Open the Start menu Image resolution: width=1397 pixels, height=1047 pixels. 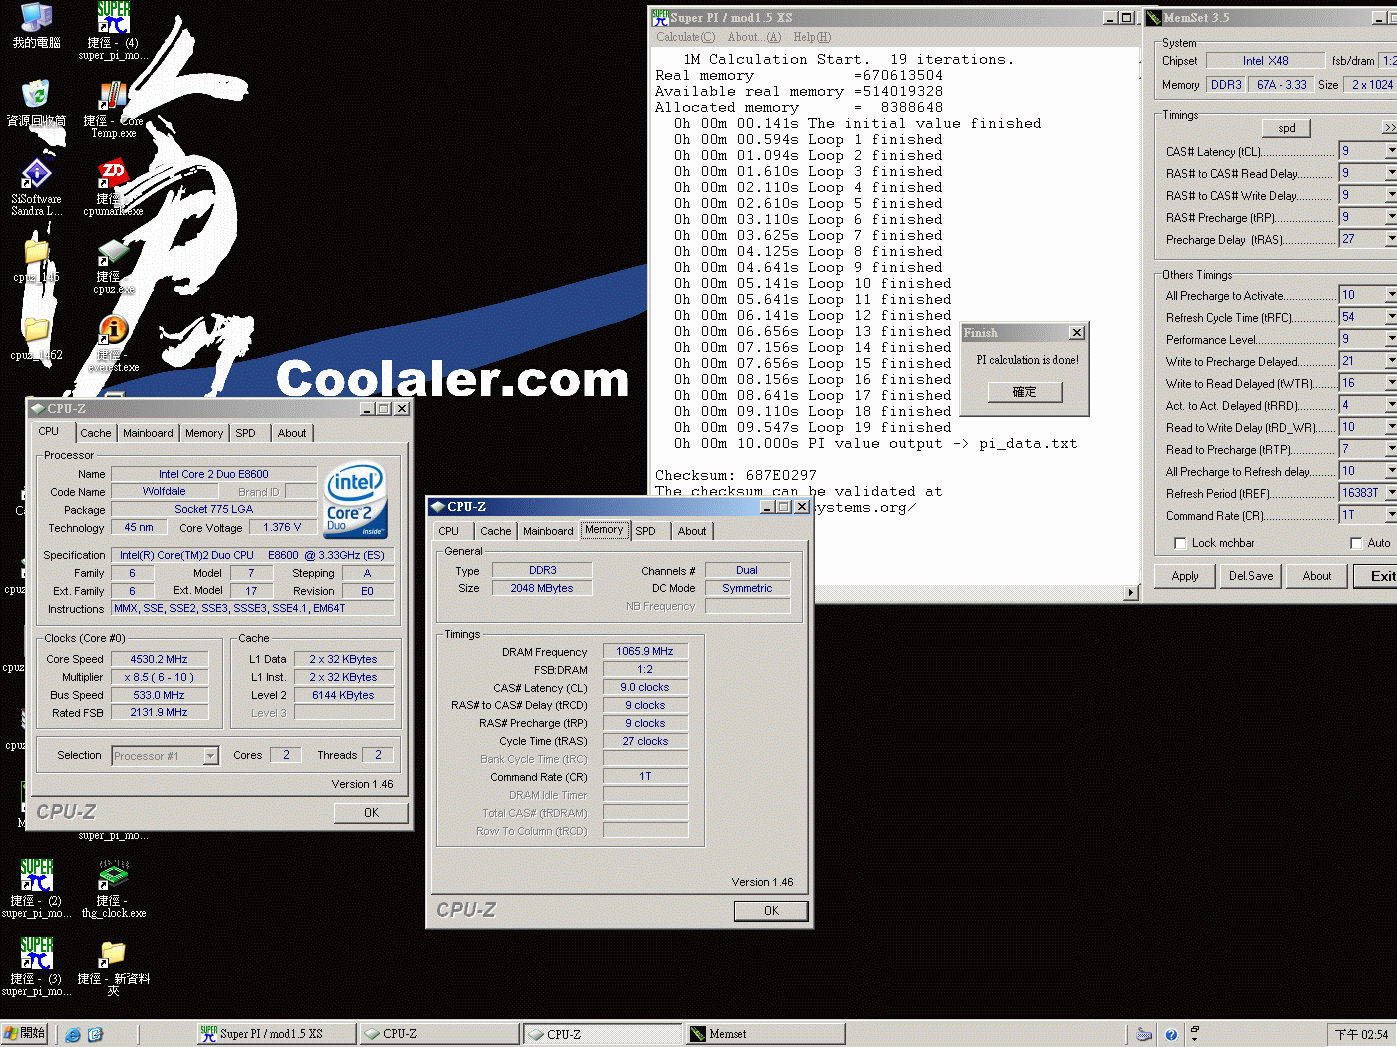tap(26, 1034)
